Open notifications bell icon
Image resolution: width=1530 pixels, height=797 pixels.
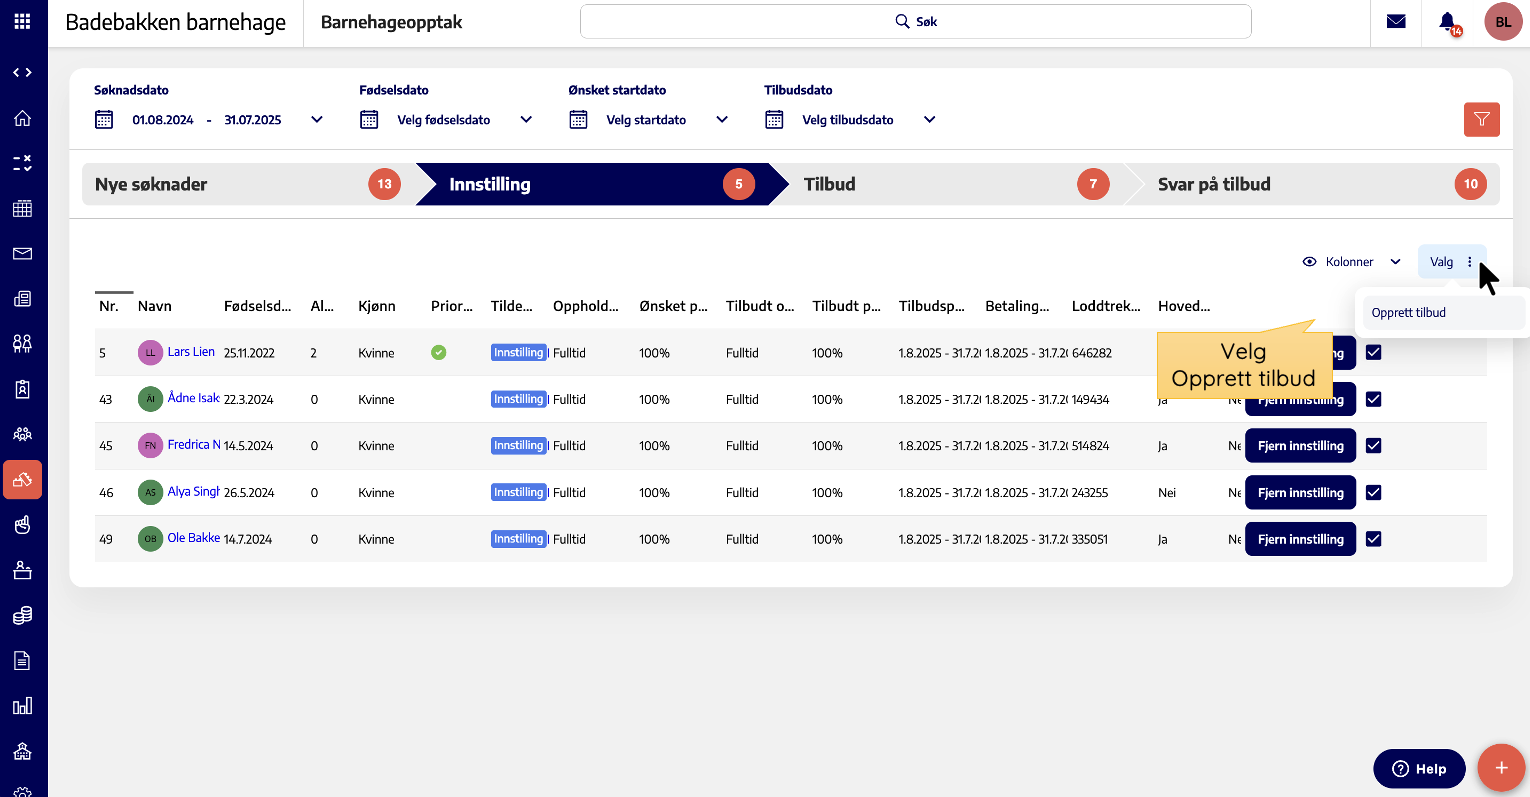click(x=1447, y=21)
